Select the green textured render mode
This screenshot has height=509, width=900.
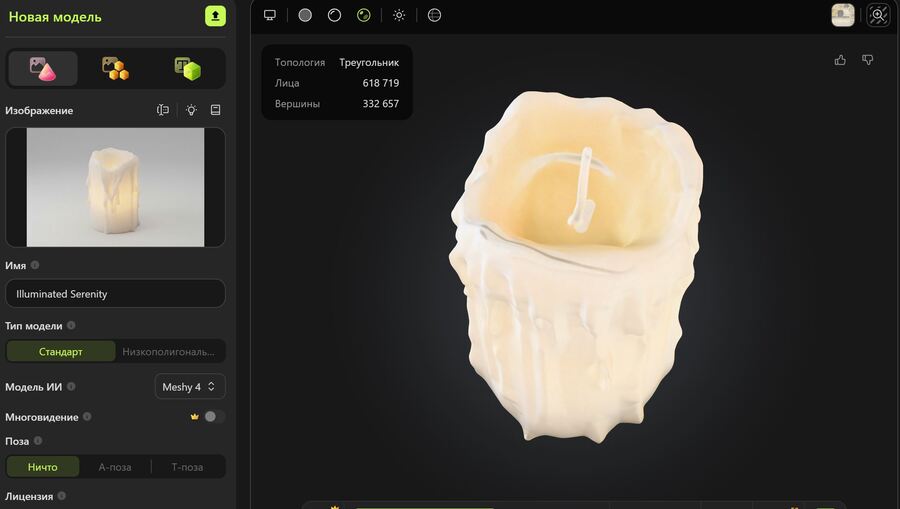363,15
